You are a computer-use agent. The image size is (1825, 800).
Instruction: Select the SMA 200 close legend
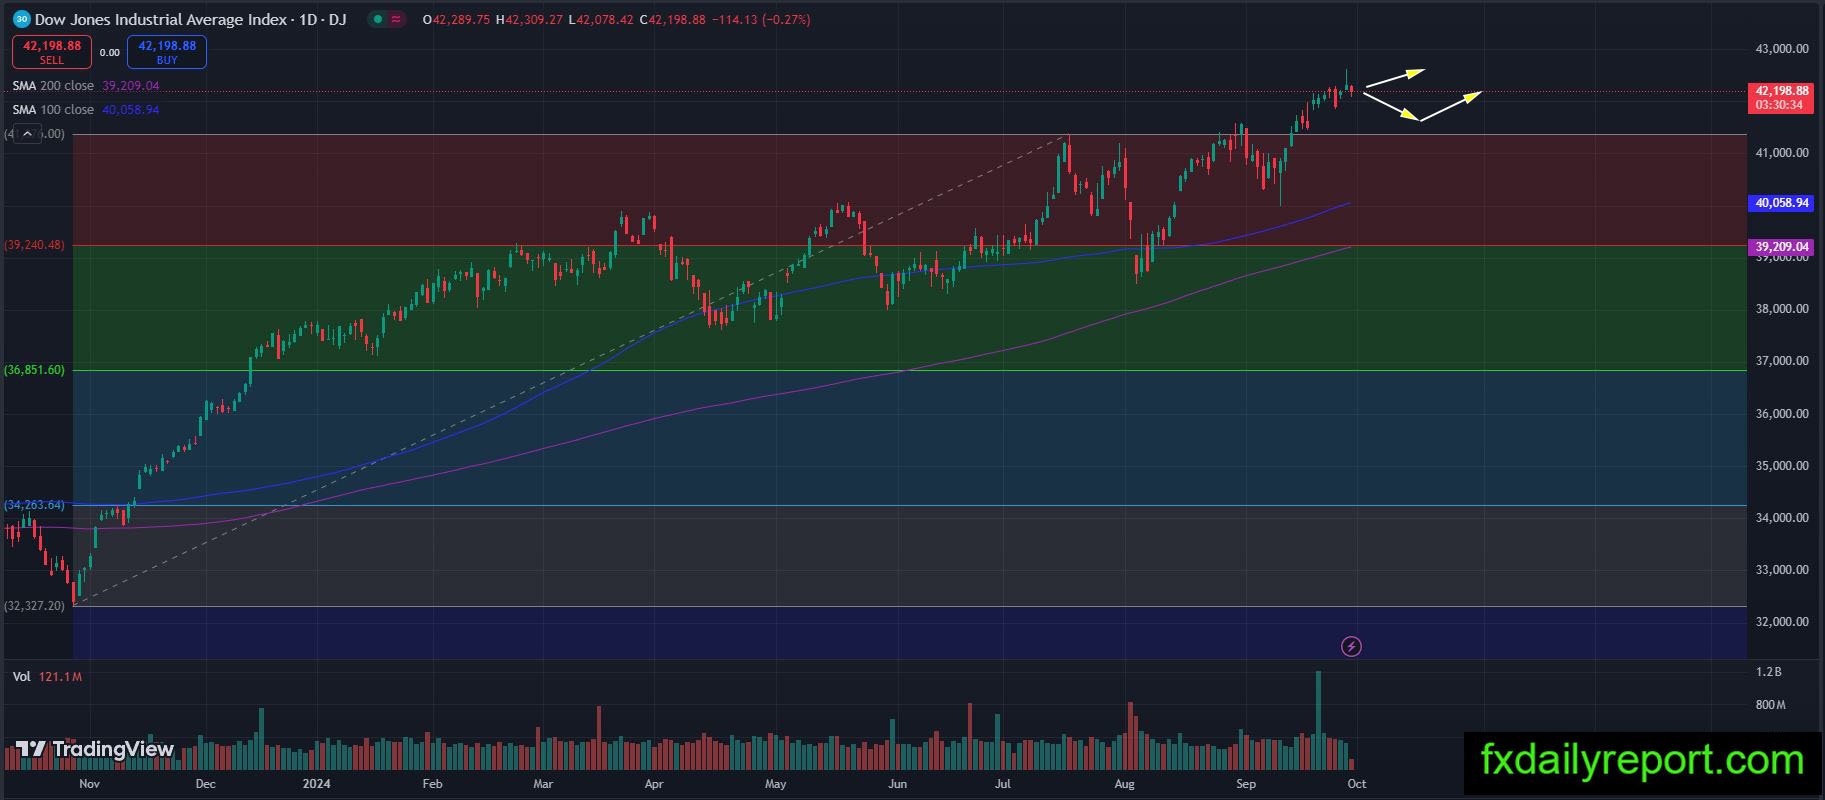point(53,86)
